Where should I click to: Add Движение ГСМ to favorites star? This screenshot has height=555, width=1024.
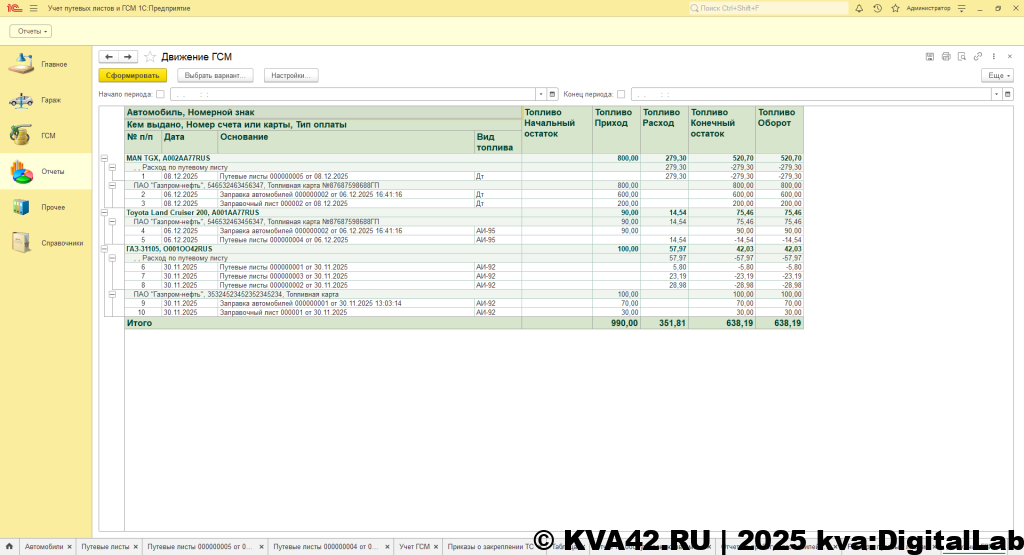coord(151,57)
